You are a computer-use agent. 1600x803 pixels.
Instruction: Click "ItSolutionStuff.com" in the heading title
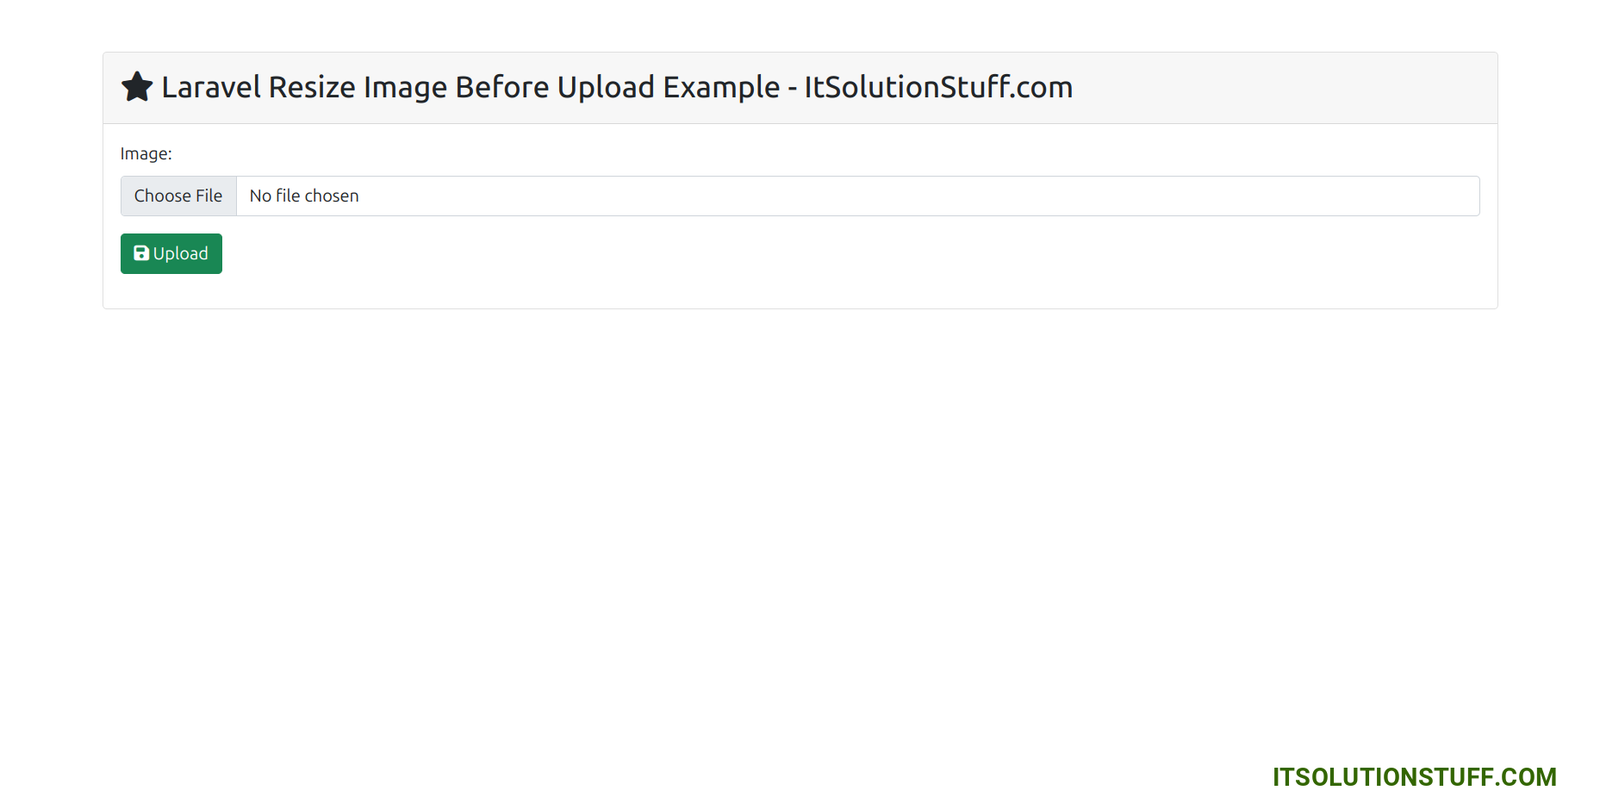[x=938, y=88]
